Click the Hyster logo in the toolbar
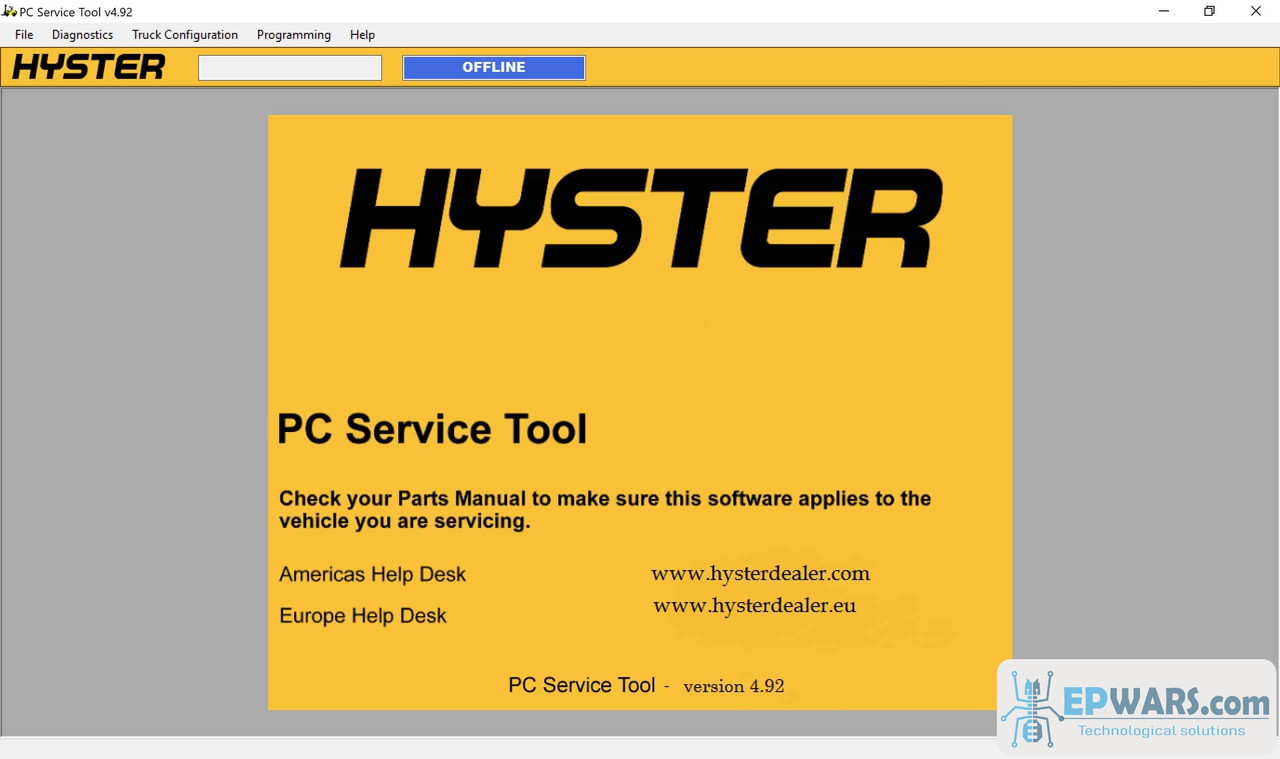The height and width of the screenshot is (759, 1280). pos(89,67)
